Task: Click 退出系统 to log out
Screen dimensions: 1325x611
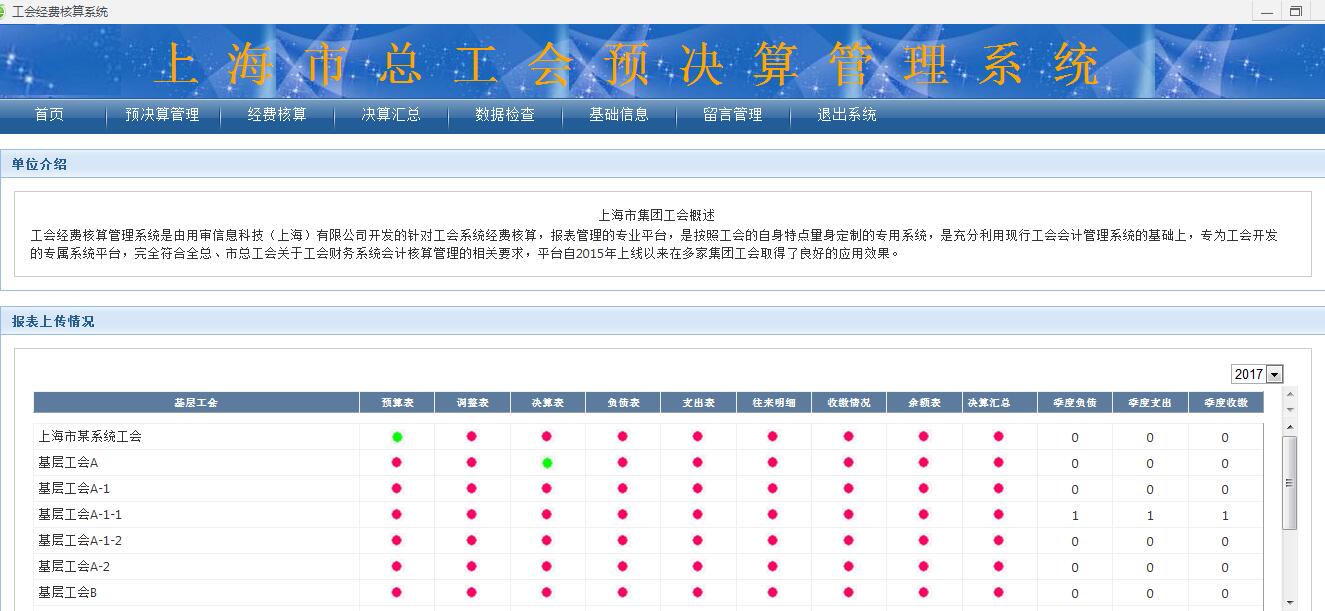Action: pos(847,115)
